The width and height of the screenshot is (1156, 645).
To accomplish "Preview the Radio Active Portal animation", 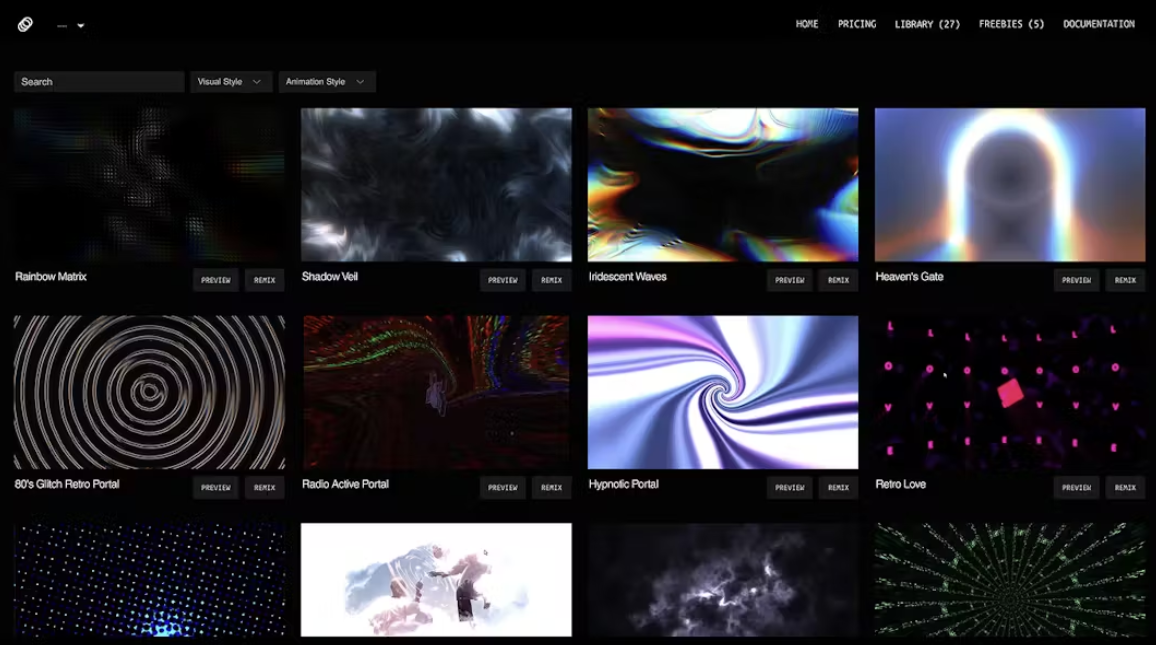I will (503, 487).
